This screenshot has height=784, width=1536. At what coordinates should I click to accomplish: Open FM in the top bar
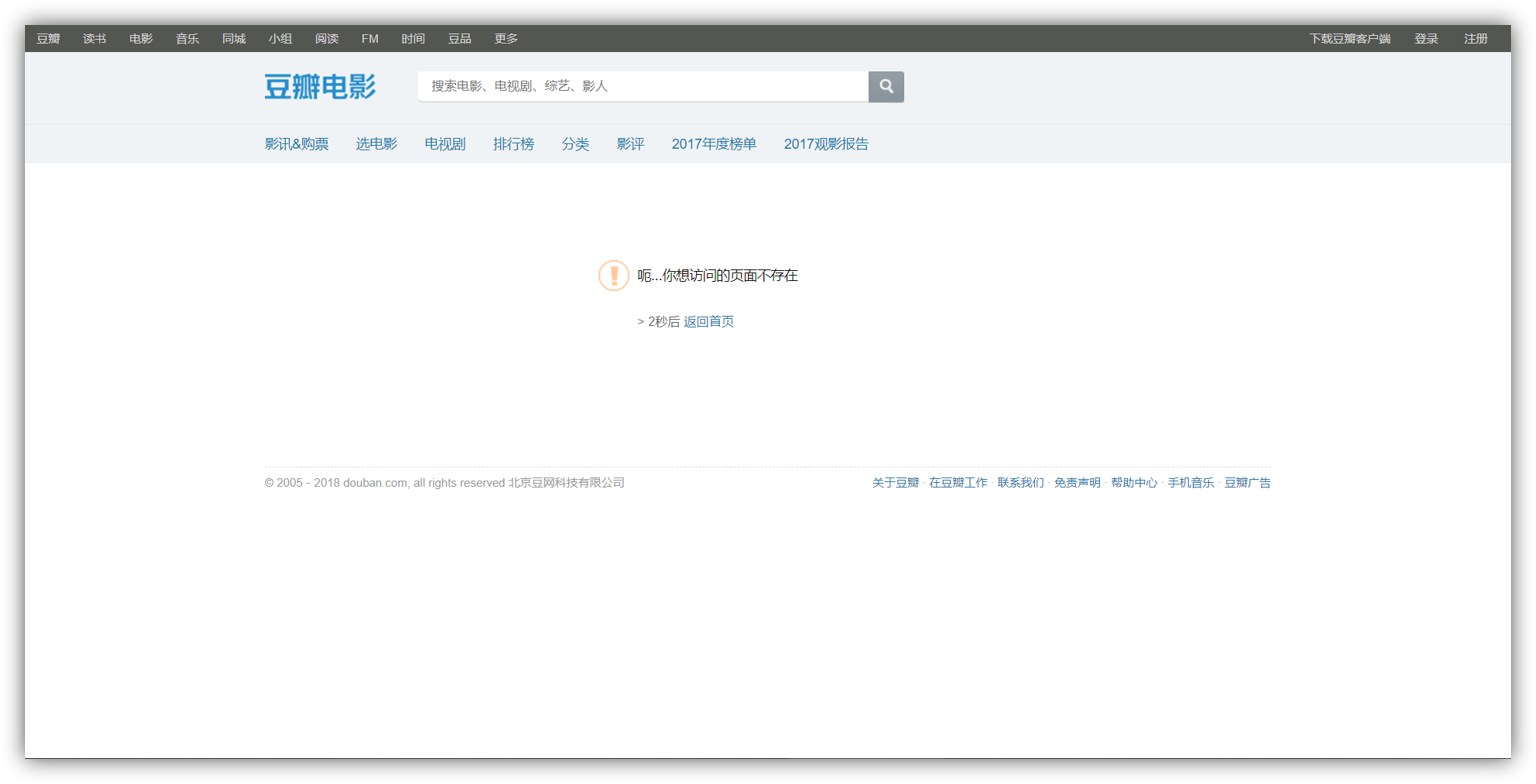[370, 39]
